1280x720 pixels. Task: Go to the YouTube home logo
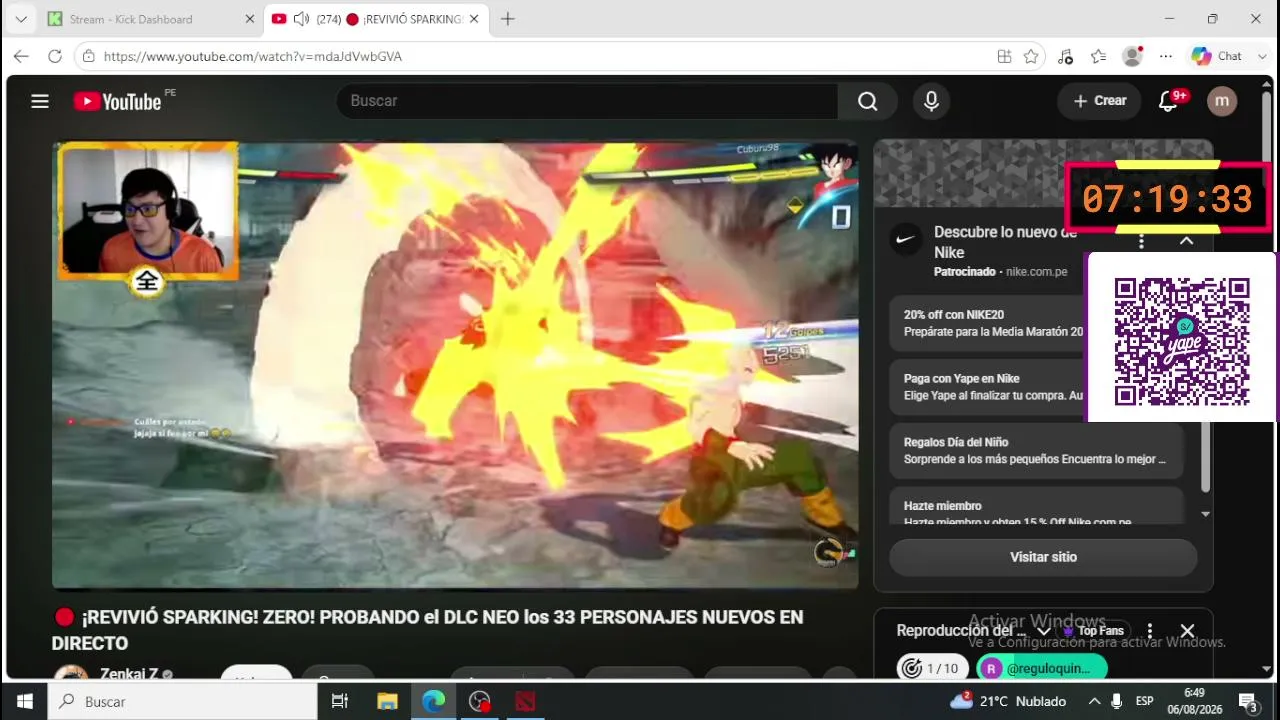tap(117, 101)
